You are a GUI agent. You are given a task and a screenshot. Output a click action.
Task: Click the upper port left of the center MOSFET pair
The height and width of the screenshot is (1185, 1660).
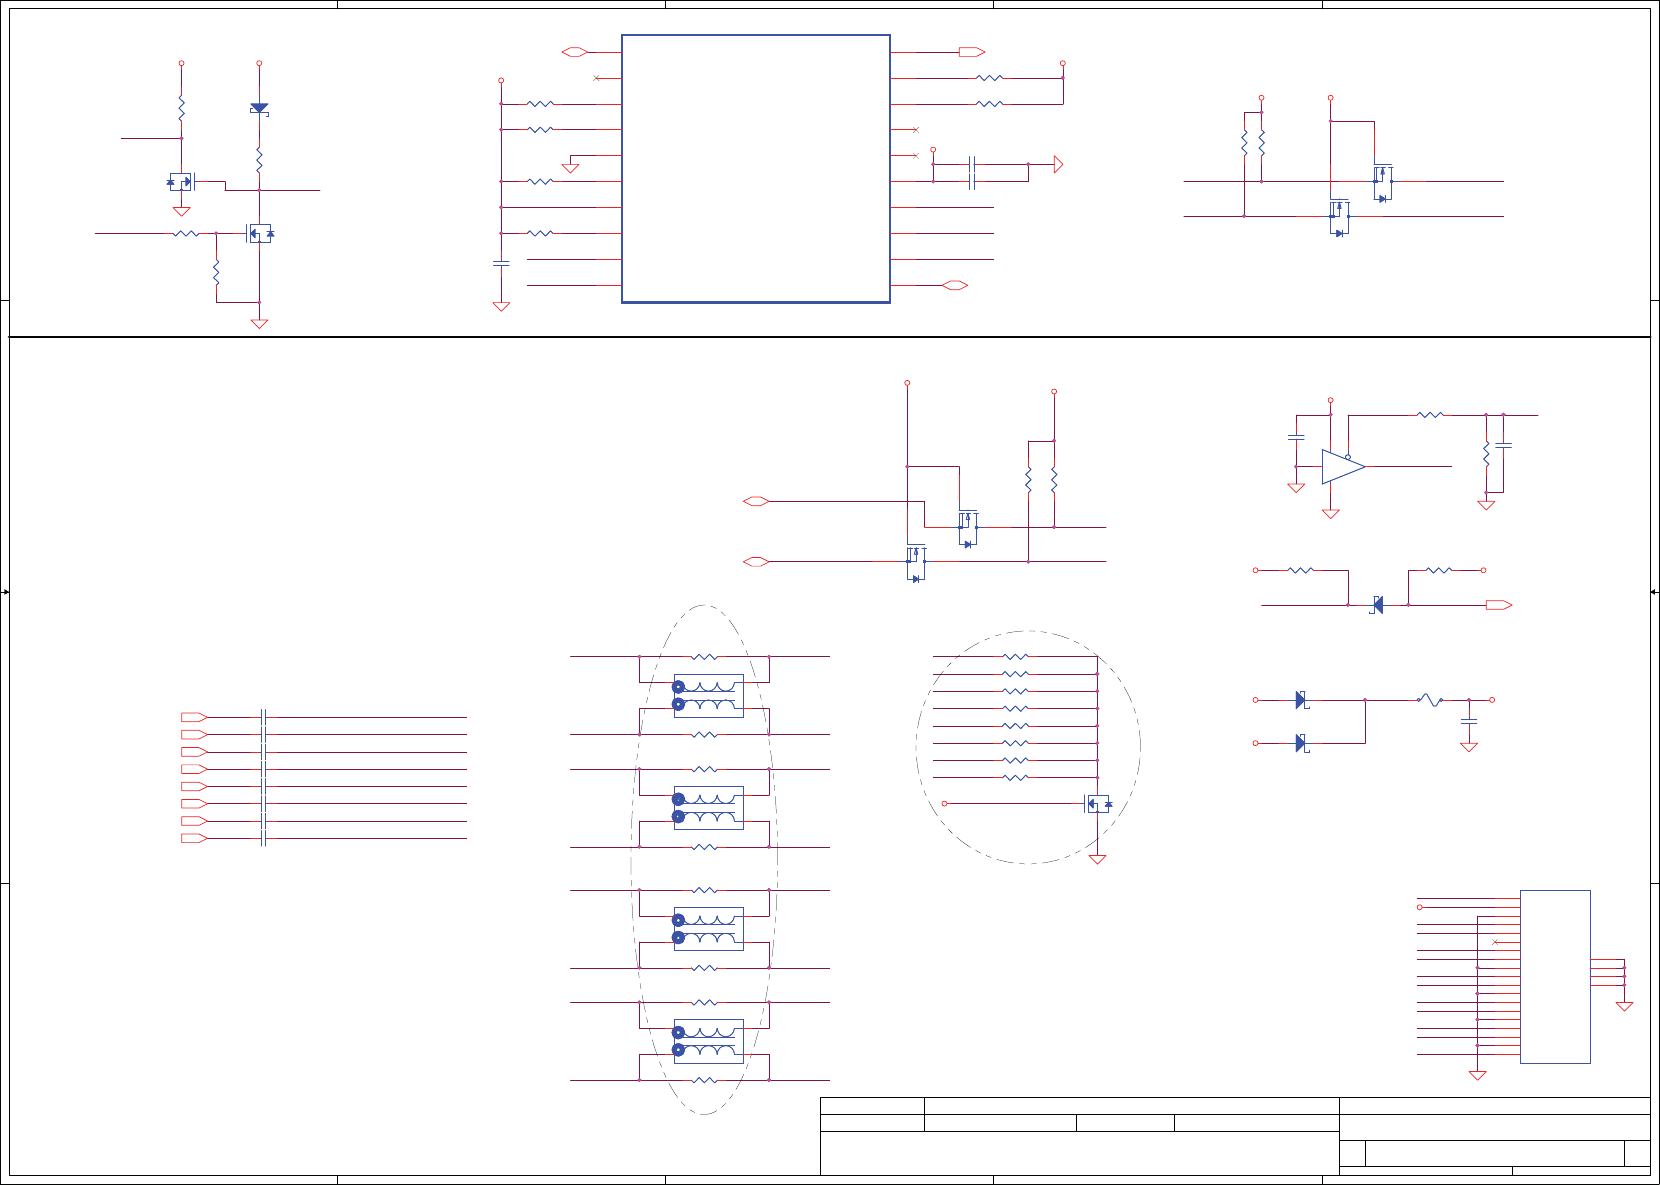click(x=756, y=501)
